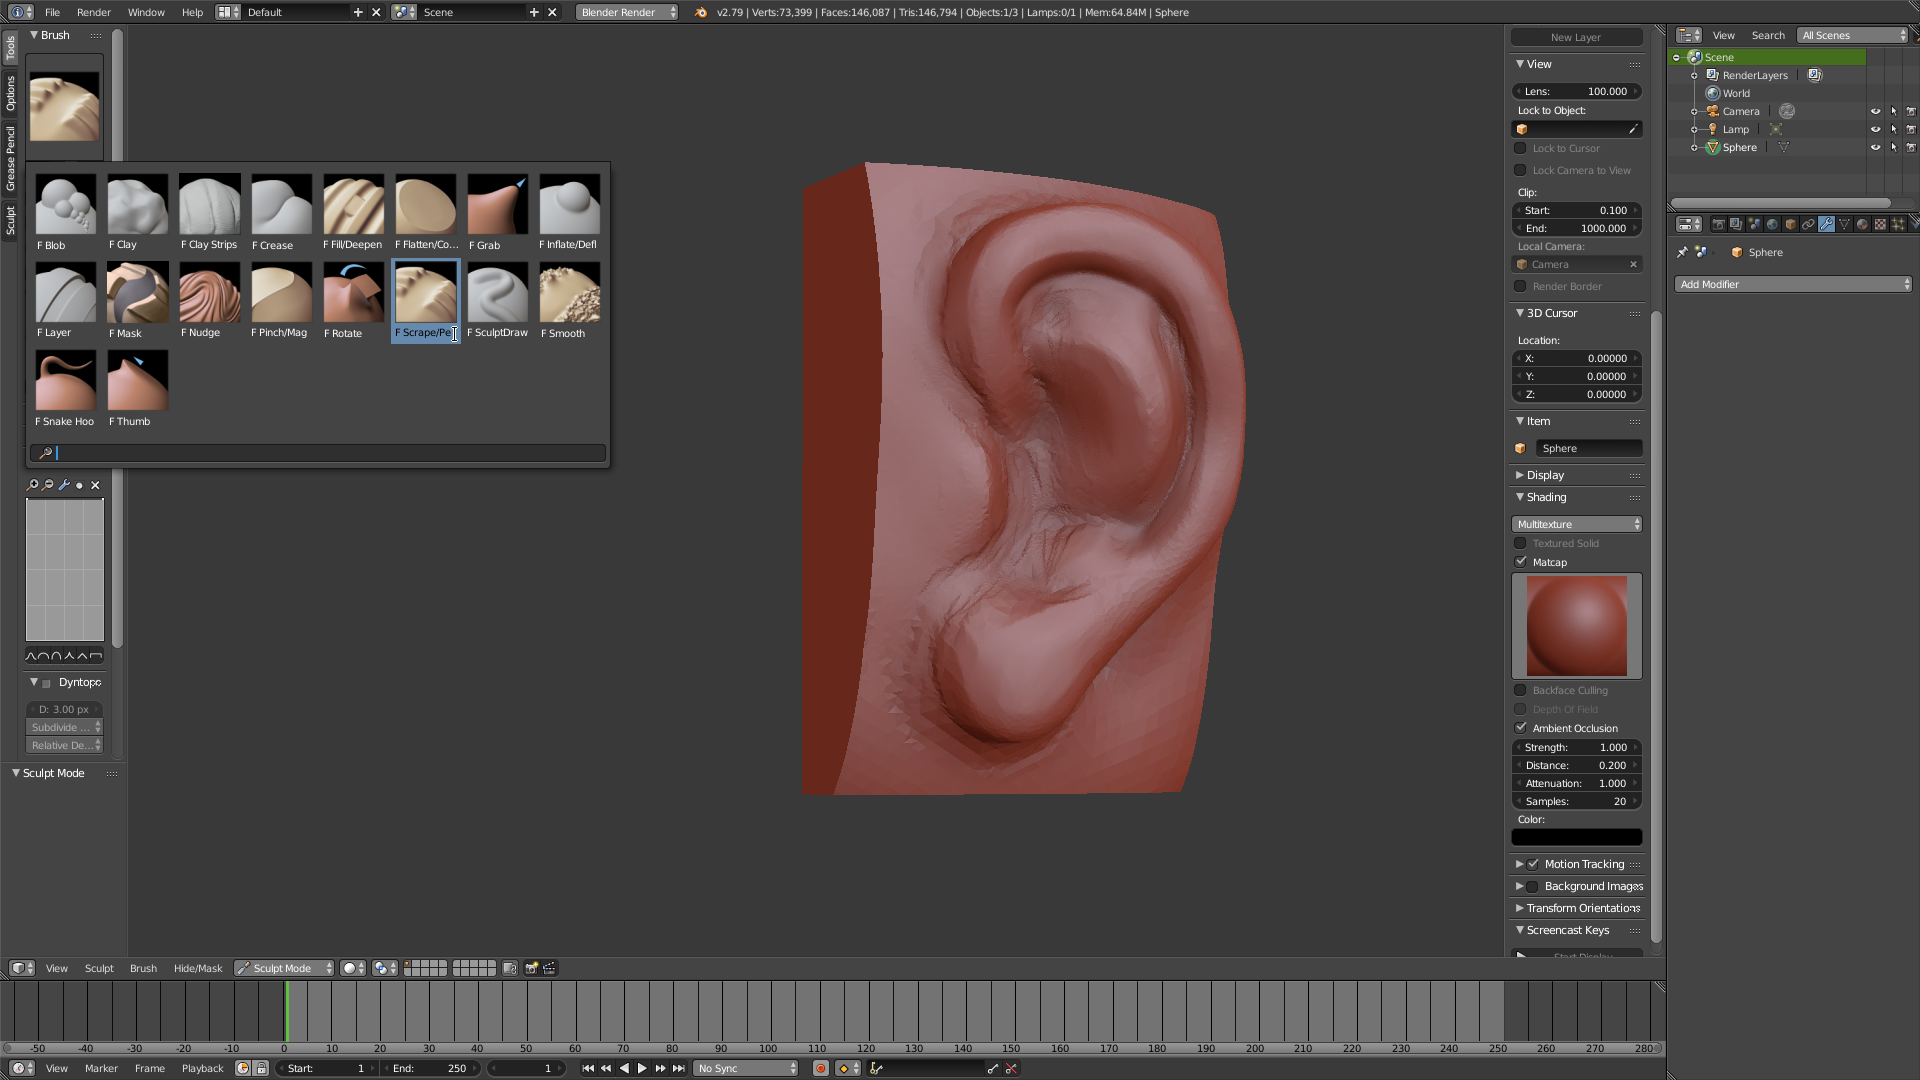Open the Hide/Mask menu
Image resolution: width=1920 pixels, height=1080 pixels.
pyautogui.click(x=197, y=968)
